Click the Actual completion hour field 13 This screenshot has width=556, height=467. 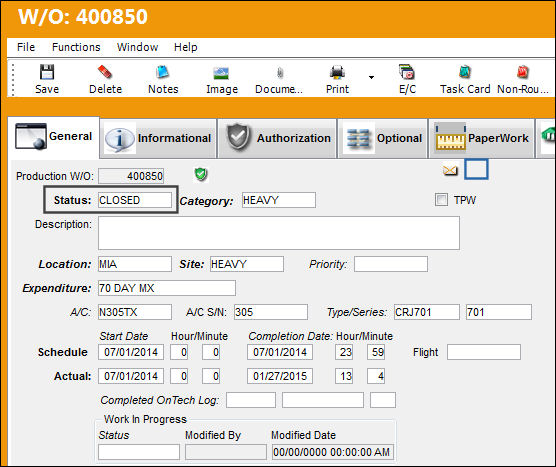344,376
